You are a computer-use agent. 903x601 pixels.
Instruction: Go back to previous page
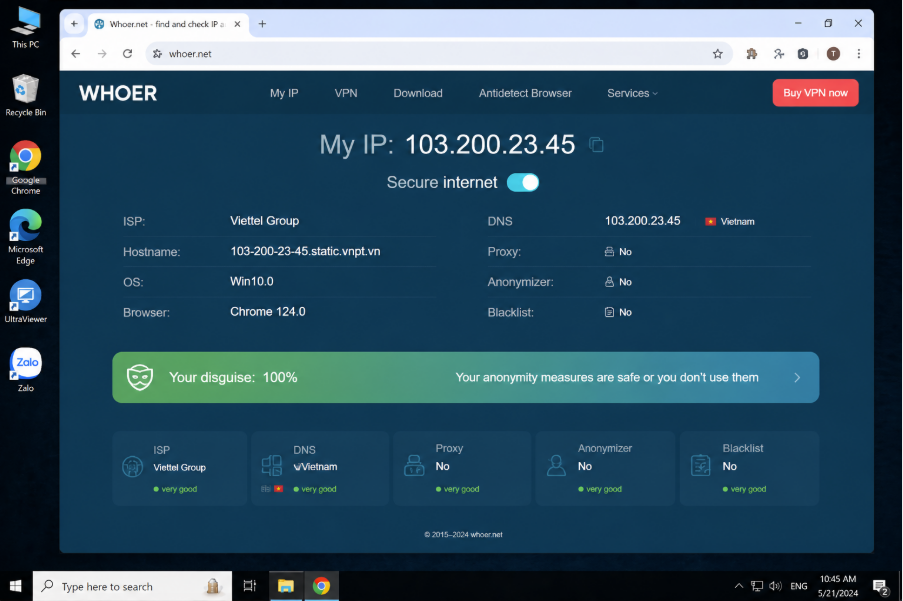76,54
